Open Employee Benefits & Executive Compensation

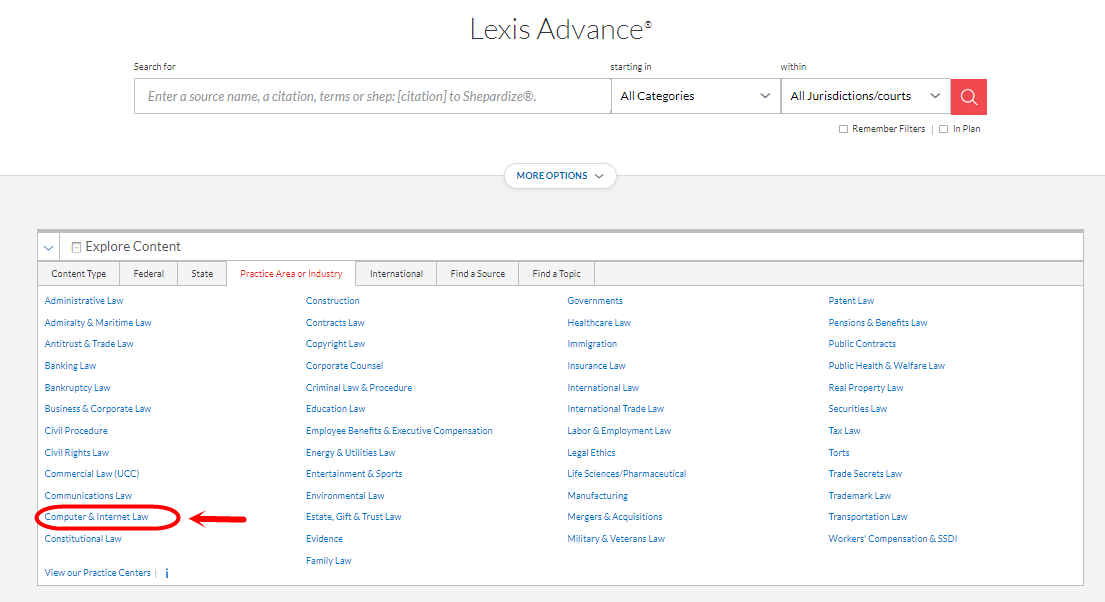[x=399, y=431]
